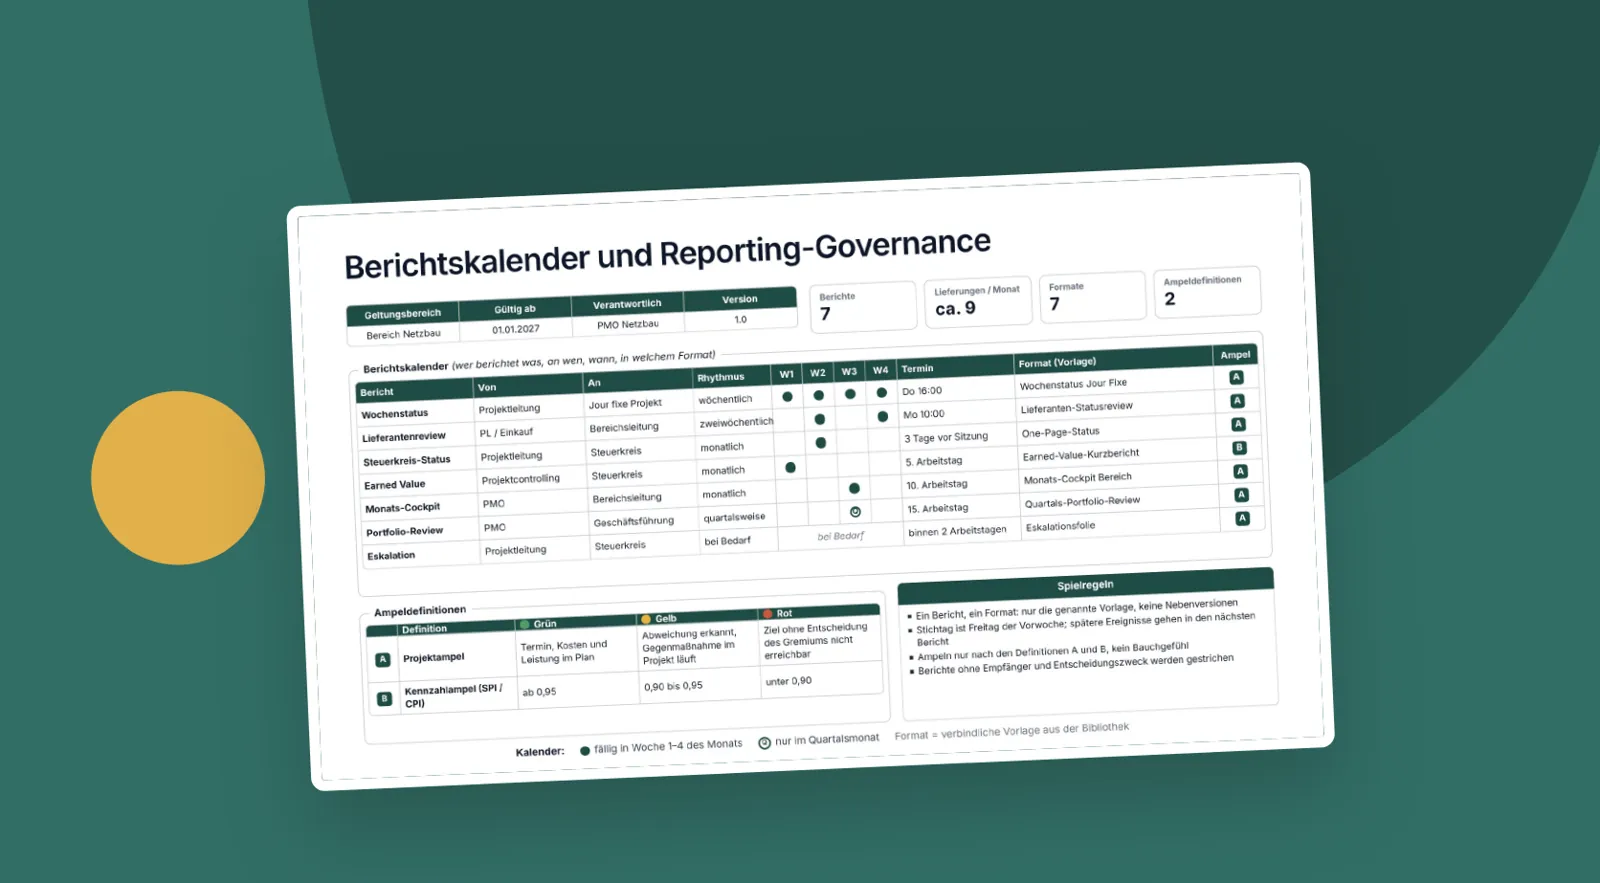1600x883 pixels.
Task: Select the Lieferungen / Monat card
Action: (x=978, y=300)
